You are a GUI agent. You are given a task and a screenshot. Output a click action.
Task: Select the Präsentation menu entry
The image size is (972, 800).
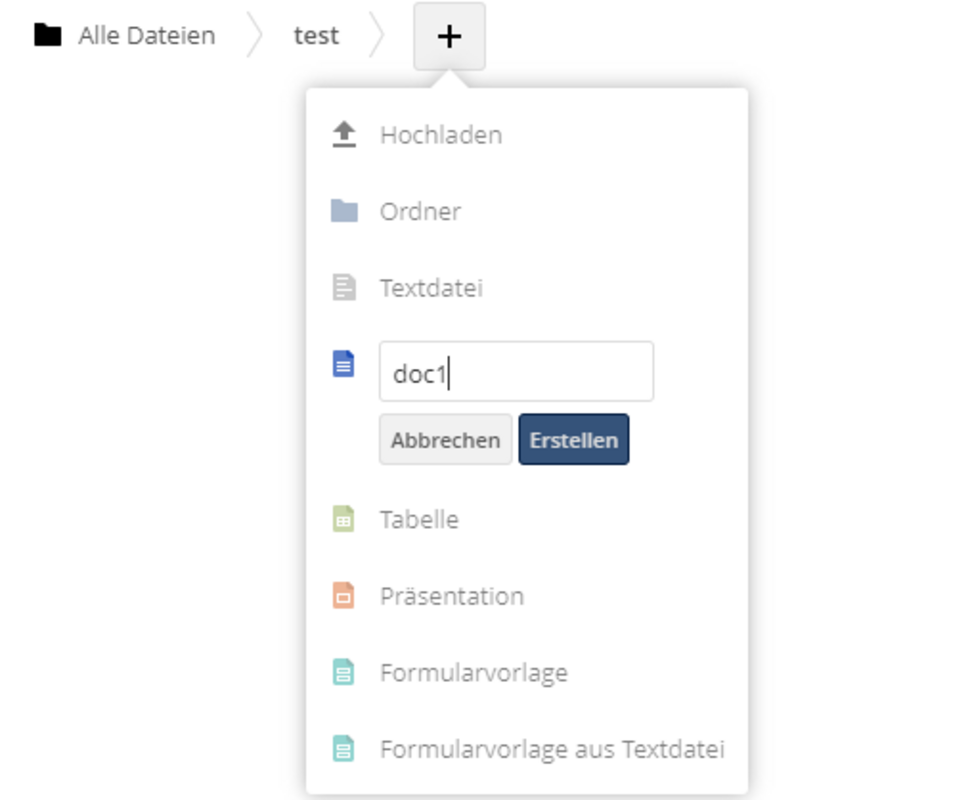(x=451, y=596)
